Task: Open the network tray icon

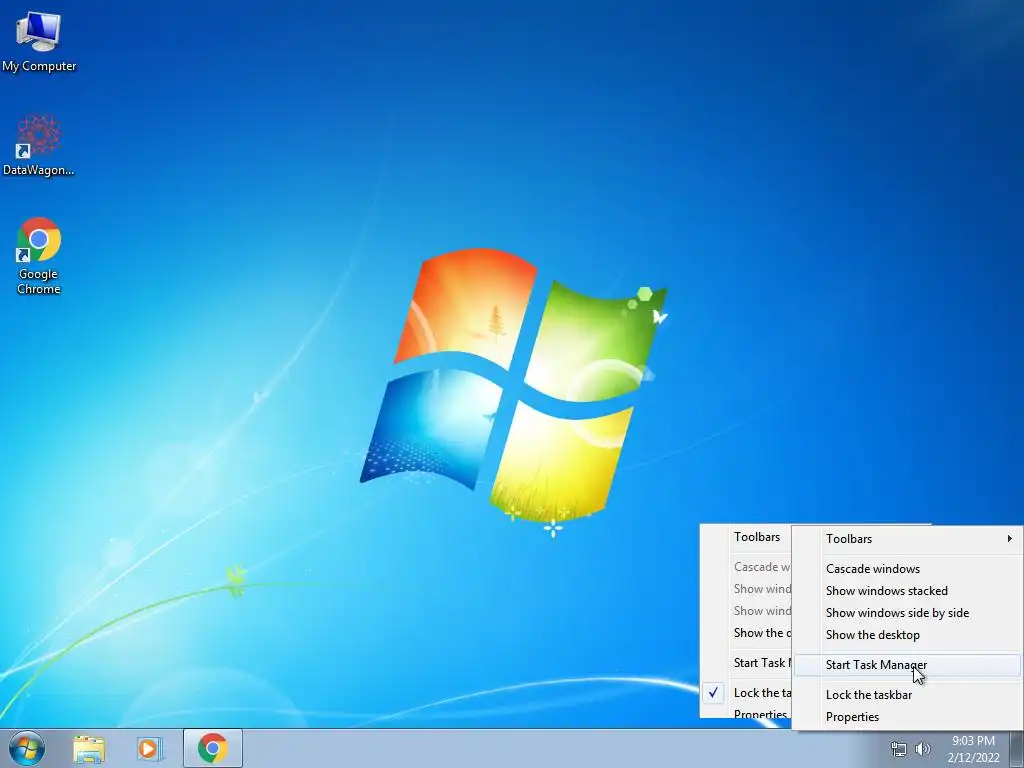Action: click(899, 749)
